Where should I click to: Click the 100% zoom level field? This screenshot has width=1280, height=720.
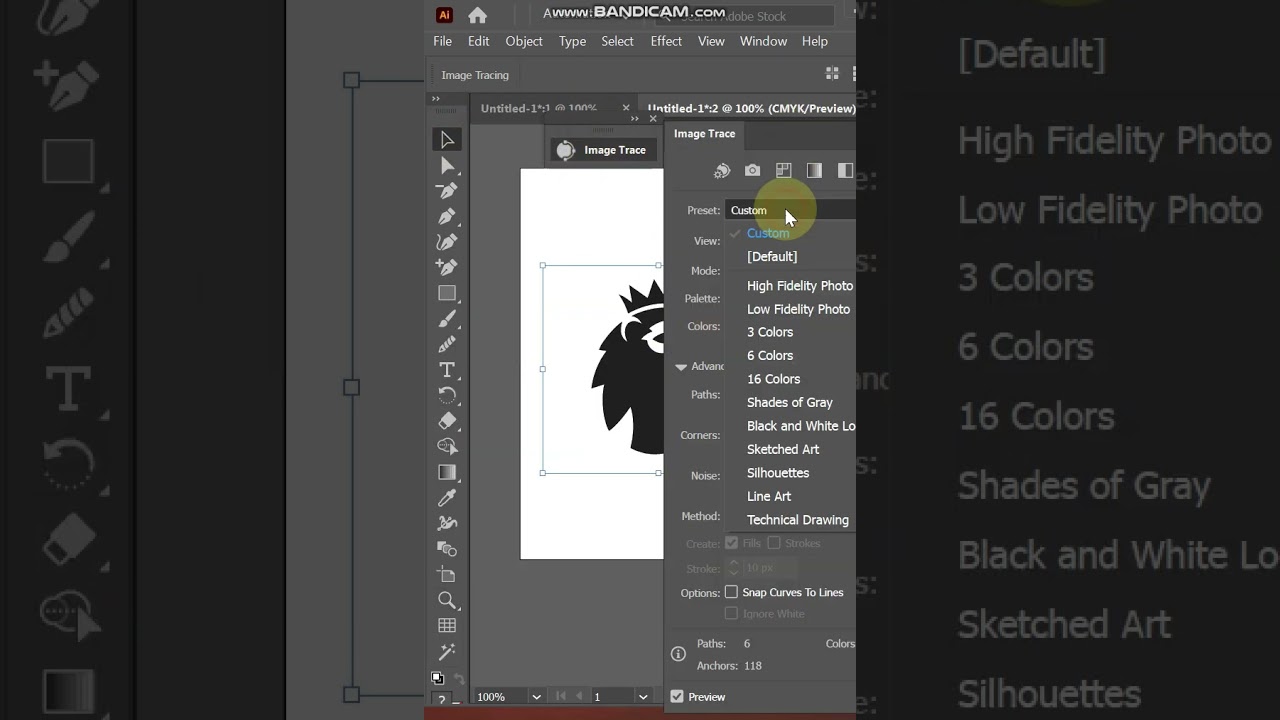(500, 696)
